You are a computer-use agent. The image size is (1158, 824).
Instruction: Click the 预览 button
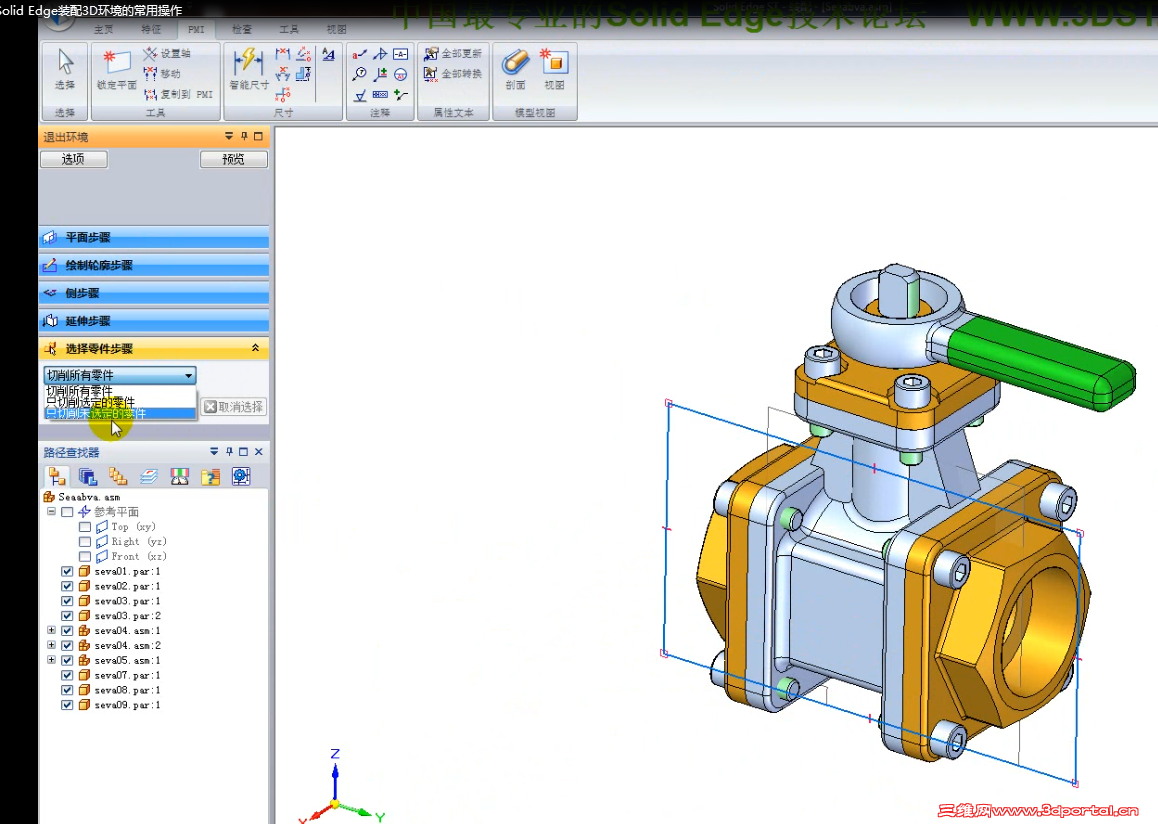(x=233, y=159)
